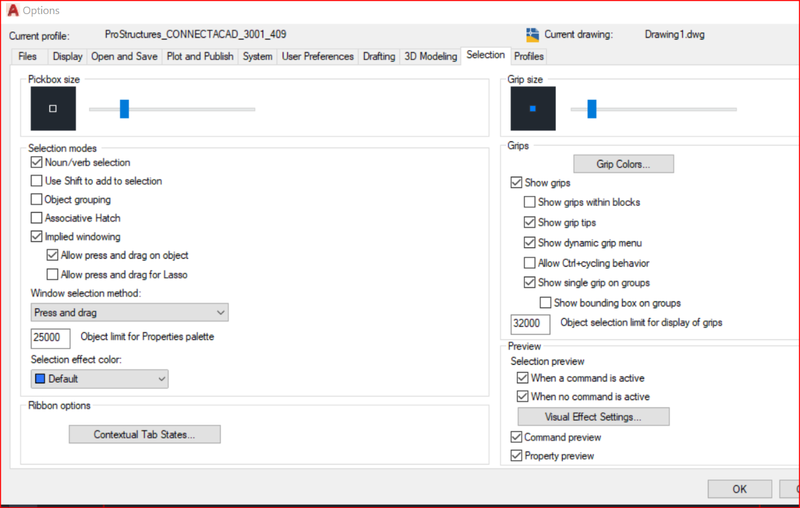Open the Files tab
Screen dimensions: 800x508
pos(28,56)
